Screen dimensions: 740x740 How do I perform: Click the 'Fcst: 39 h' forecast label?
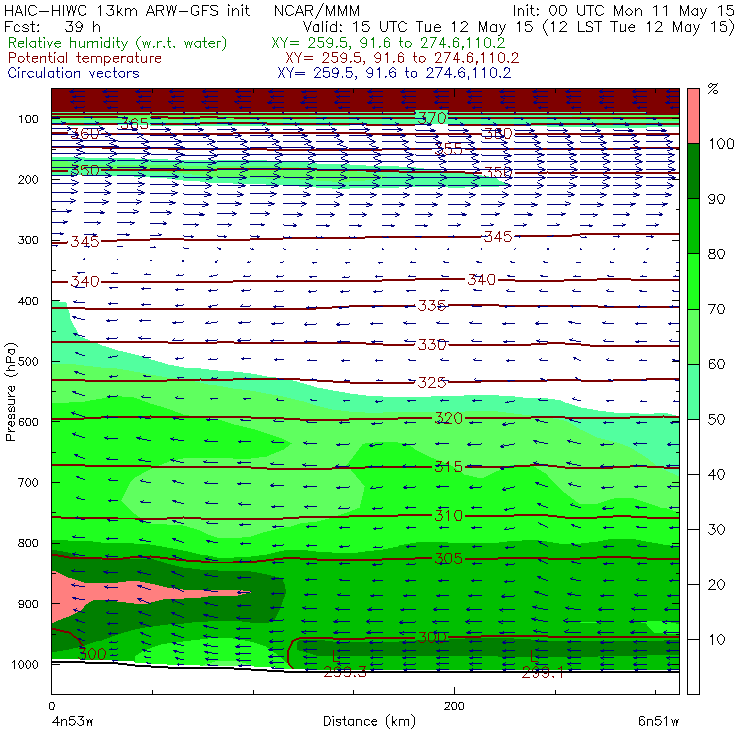pyautogui.click(x=52, y=26)
